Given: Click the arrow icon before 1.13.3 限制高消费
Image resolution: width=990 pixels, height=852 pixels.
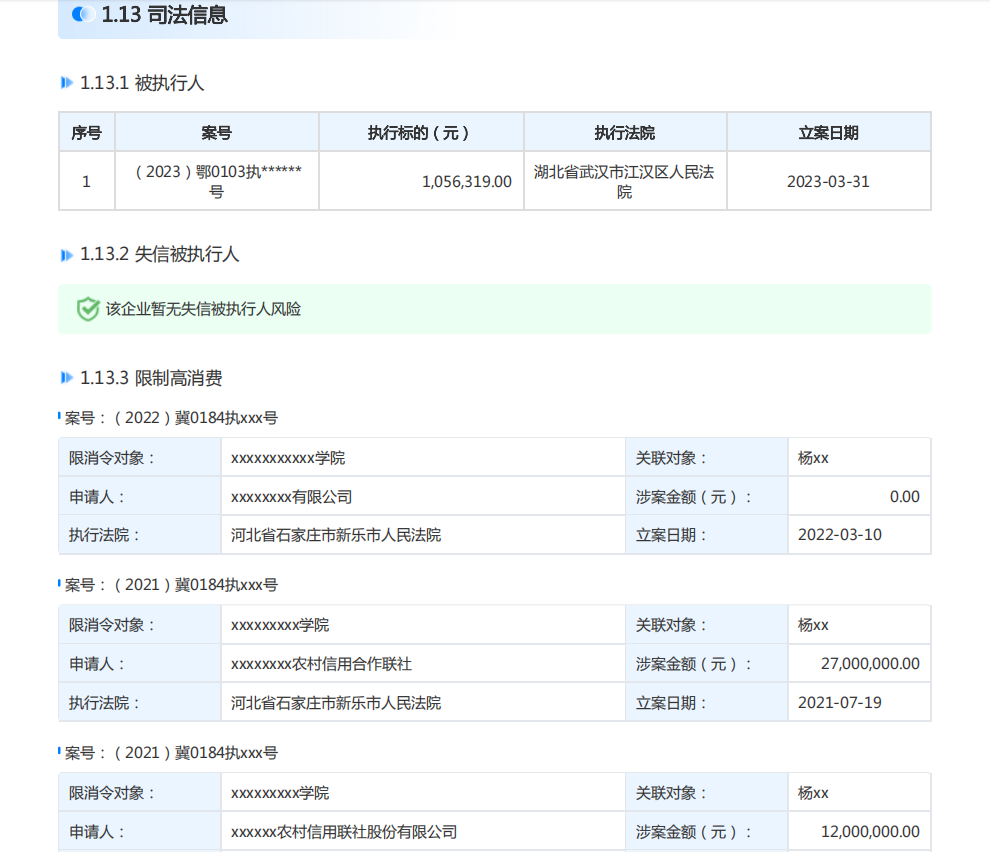Looking at the screenshot, I should point(67,378).
